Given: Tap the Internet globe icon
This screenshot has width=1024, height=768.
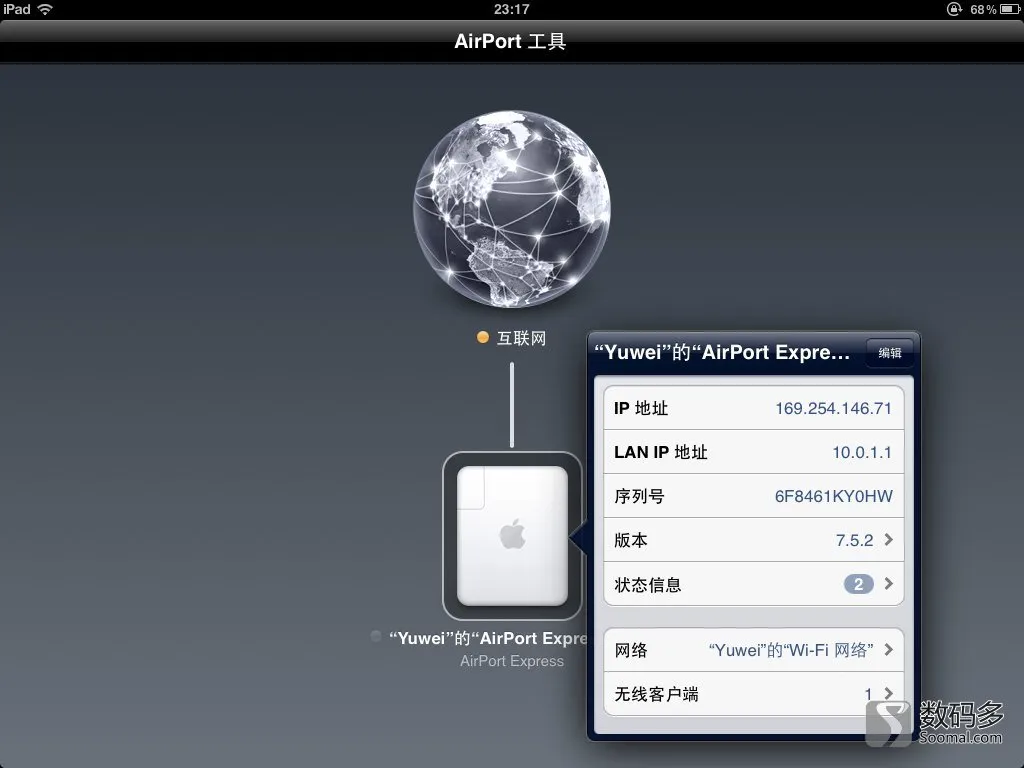Looking at the screenshot, I should point(512,209).
